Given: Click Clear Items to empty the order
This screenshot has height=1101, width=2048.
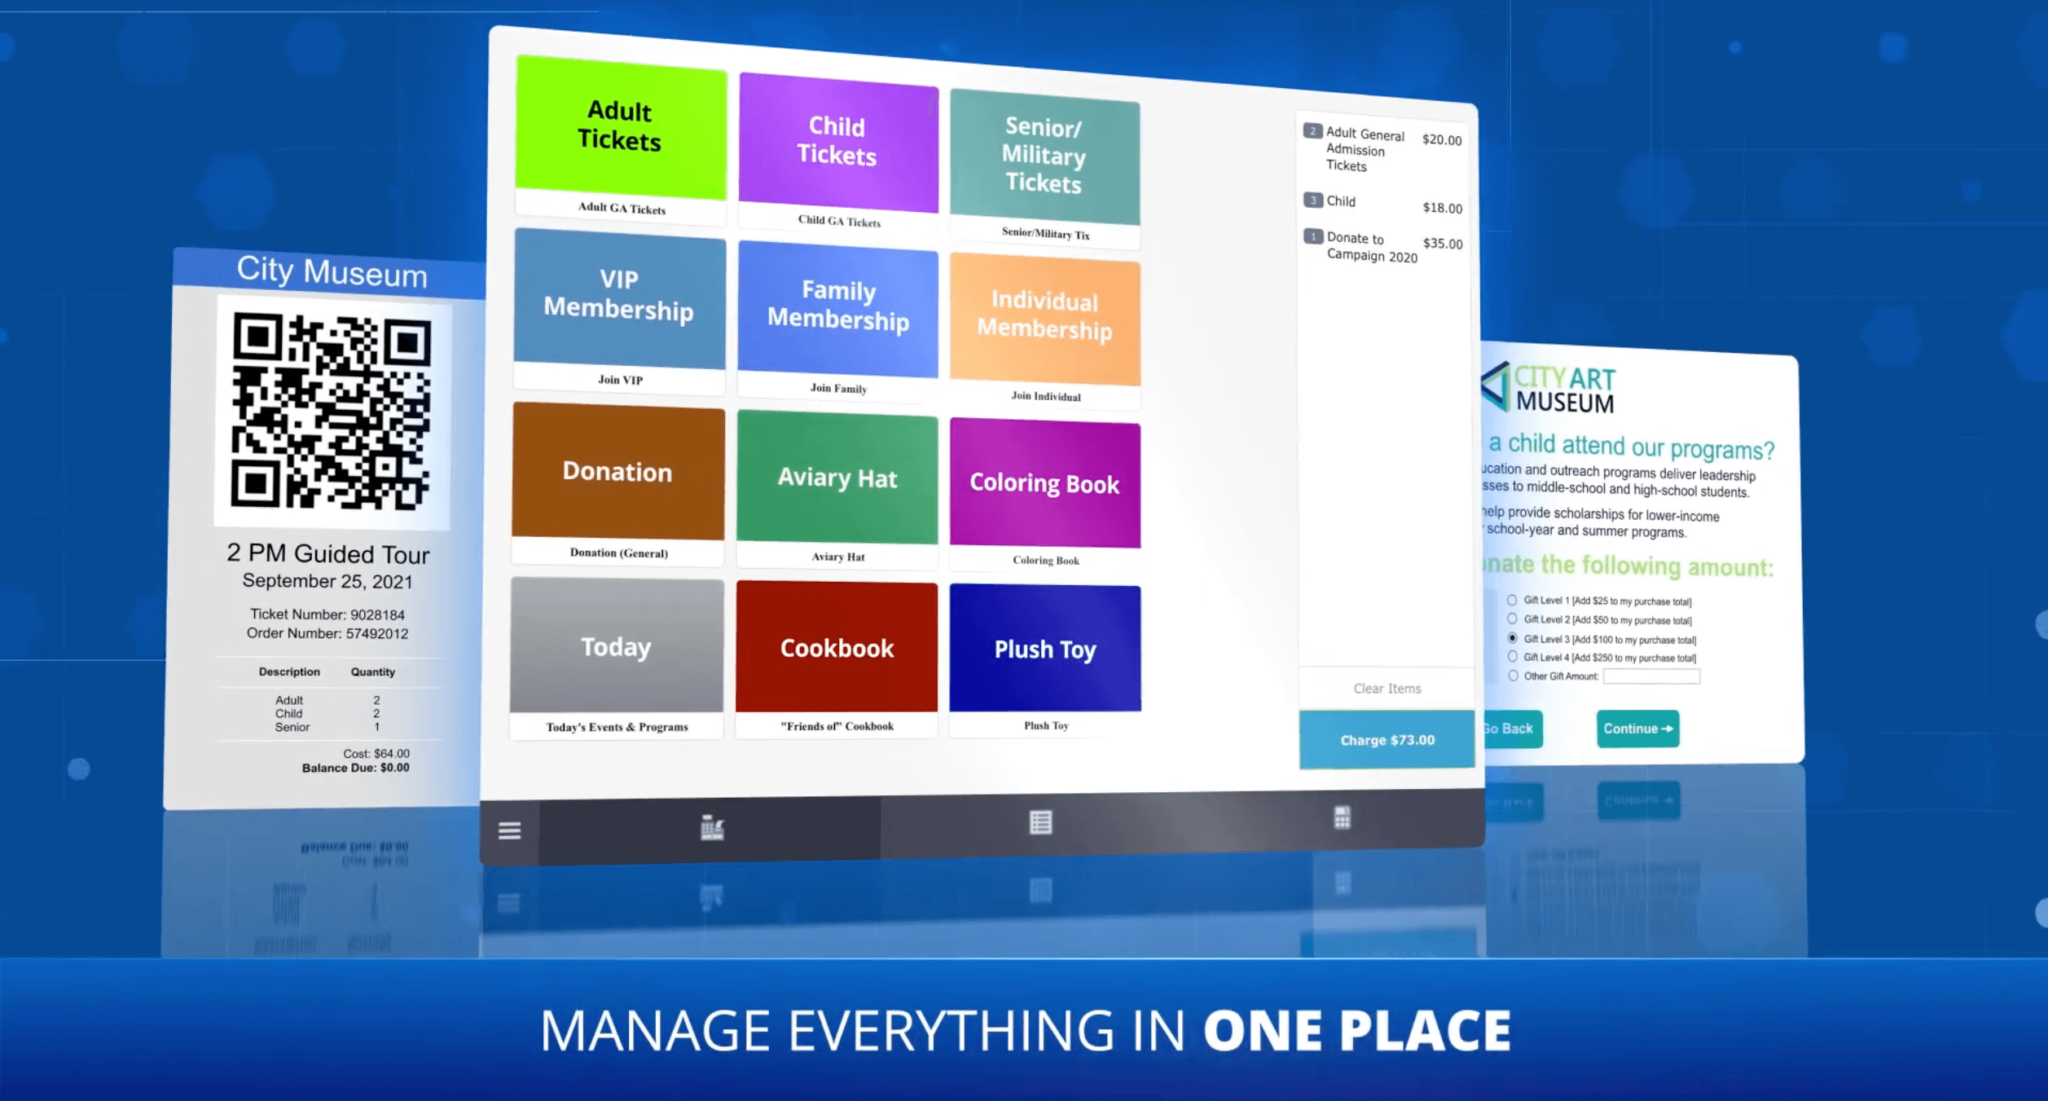Looking at the screenshot, I should pyautogui.click(x=1386, y=688).
